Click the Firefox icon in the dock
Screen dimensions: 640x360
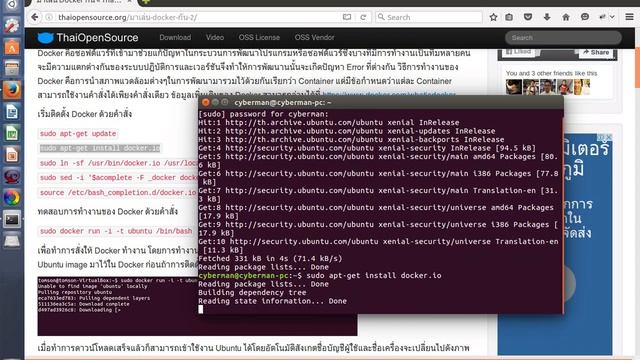click(x=12, y=90)
